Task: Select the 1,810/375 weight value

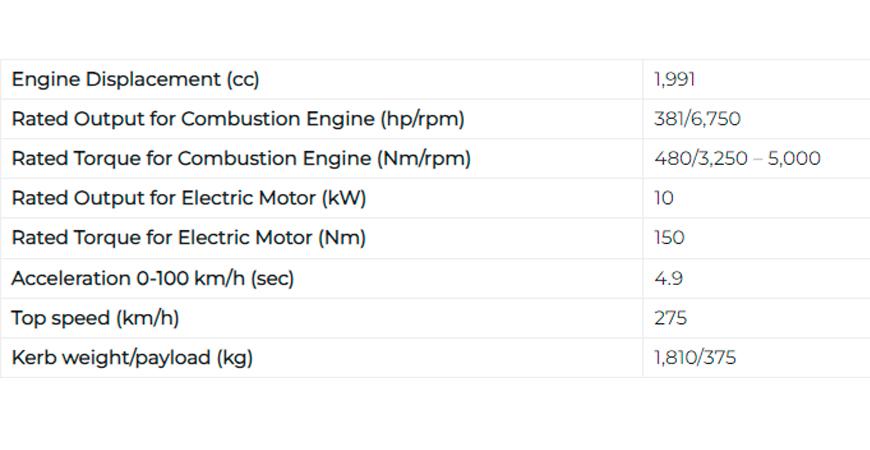Action: (695, 358)
